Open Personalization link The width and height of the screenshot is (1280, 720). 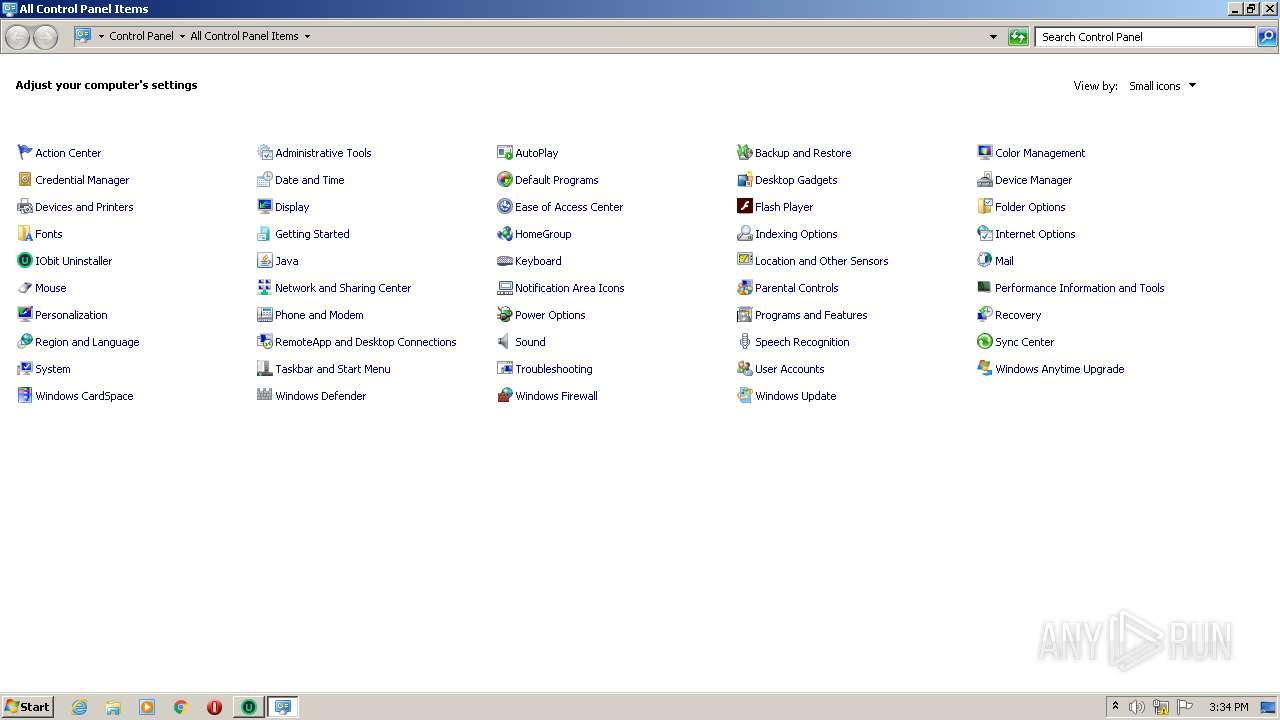coord(71,315)
